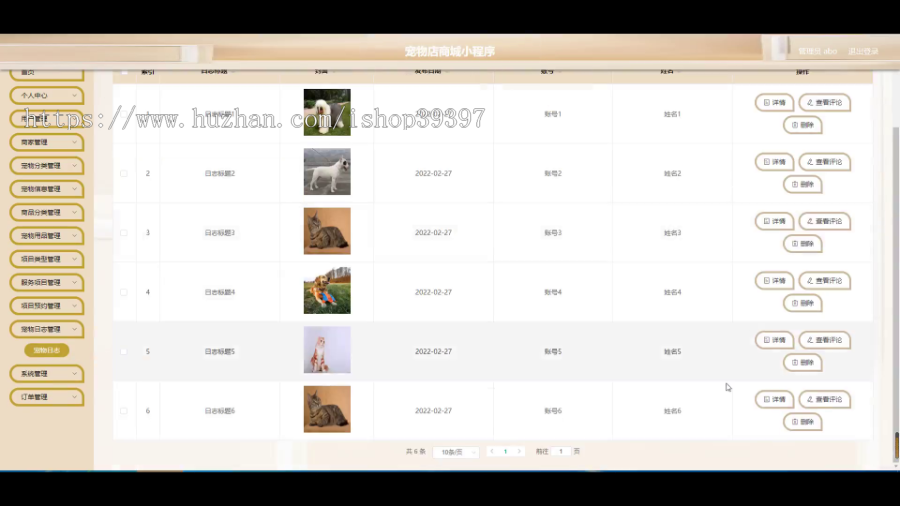900x506 pixels.
Task: Tick the checkbox for row 6
Action: (x=124, y=411)
